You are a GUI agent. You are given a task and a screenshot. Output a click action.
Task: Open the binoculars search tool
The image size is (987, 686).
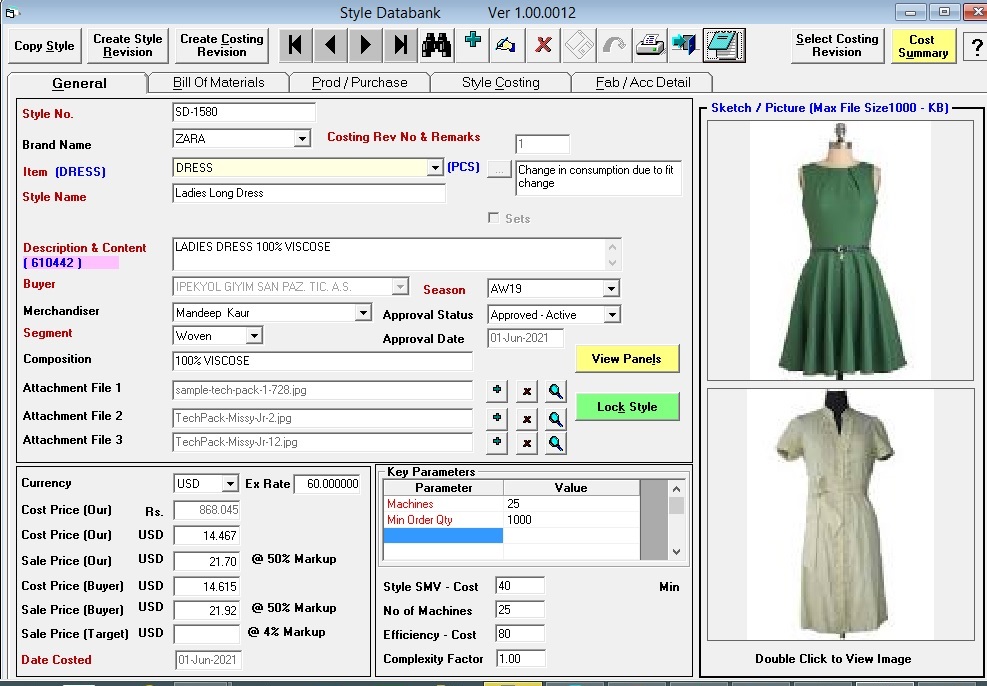436,45
